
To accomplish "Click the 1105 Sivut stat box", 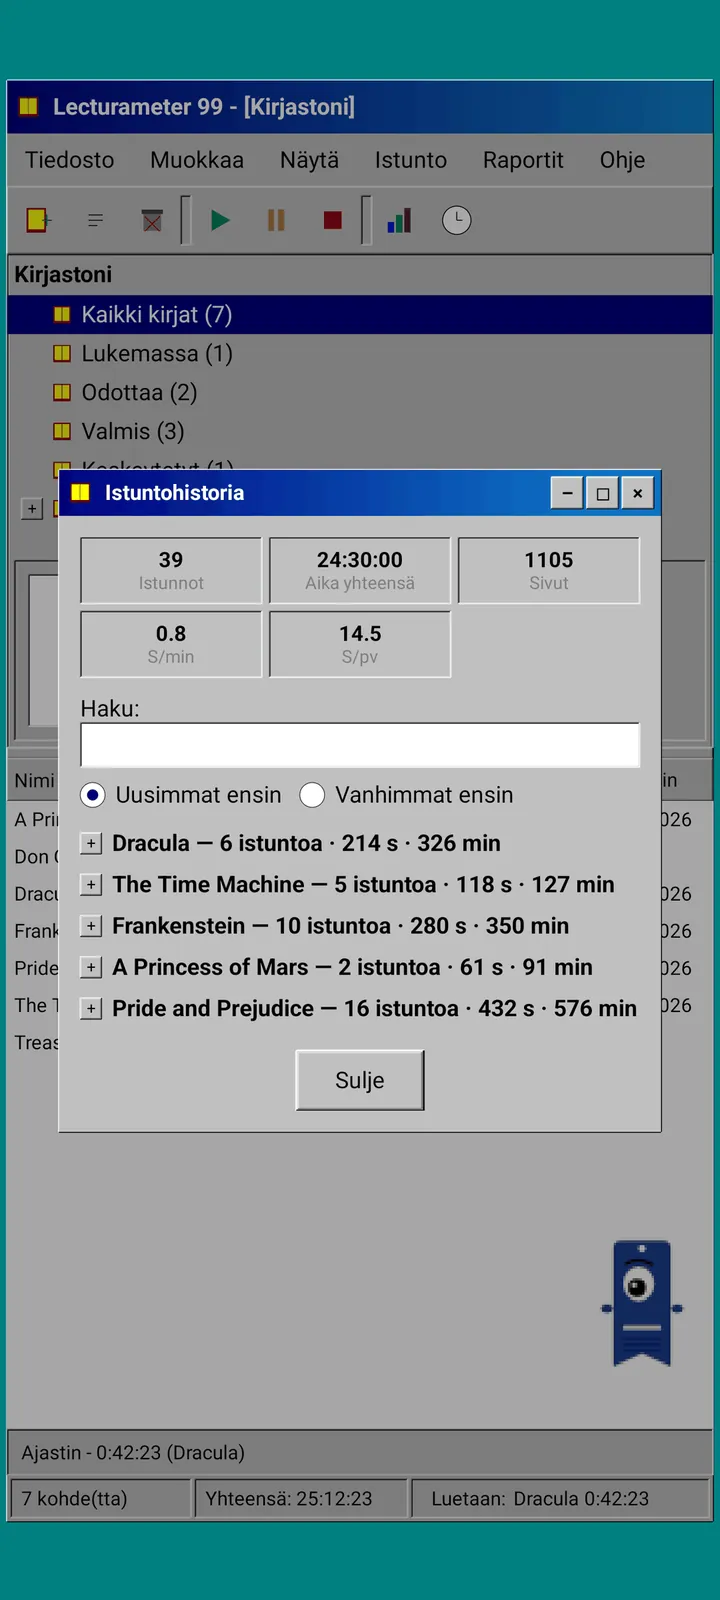I will (x=549, y=570).
